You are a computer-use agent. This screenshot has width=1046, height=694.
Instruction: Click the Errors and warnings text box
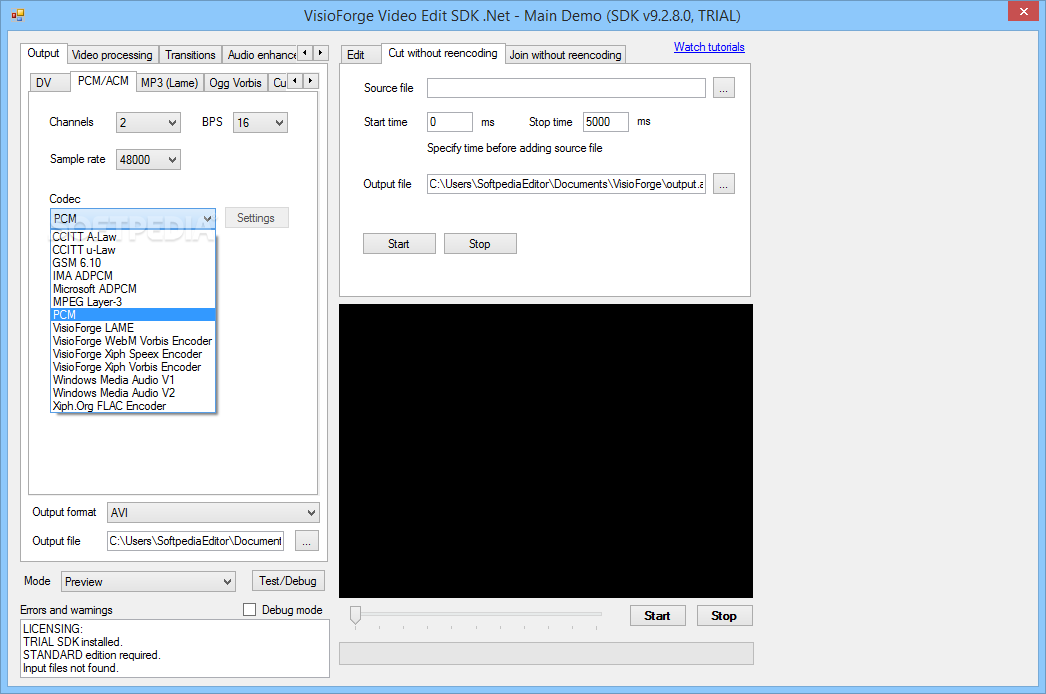click(175, 649)
